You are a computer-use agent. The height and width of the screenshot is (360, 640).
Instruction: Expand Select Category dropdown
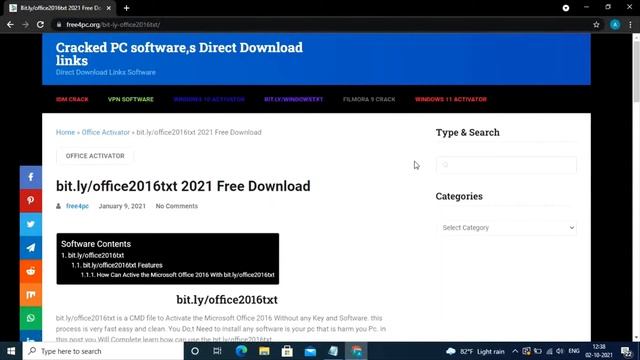click(x=506, y=228)
